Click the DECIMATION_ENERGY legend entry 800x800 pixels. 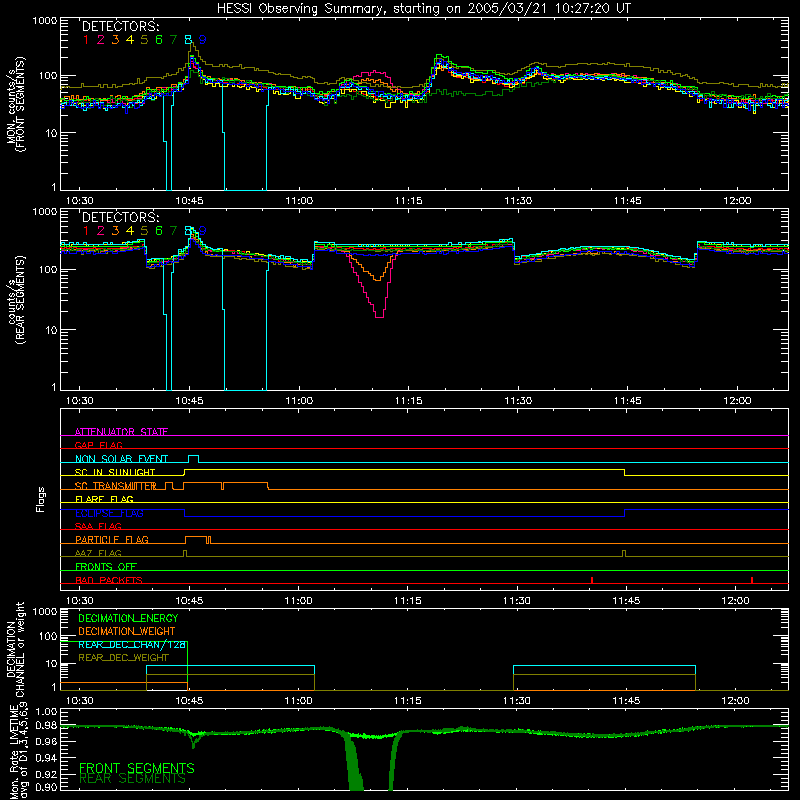(x=128, y=618)
